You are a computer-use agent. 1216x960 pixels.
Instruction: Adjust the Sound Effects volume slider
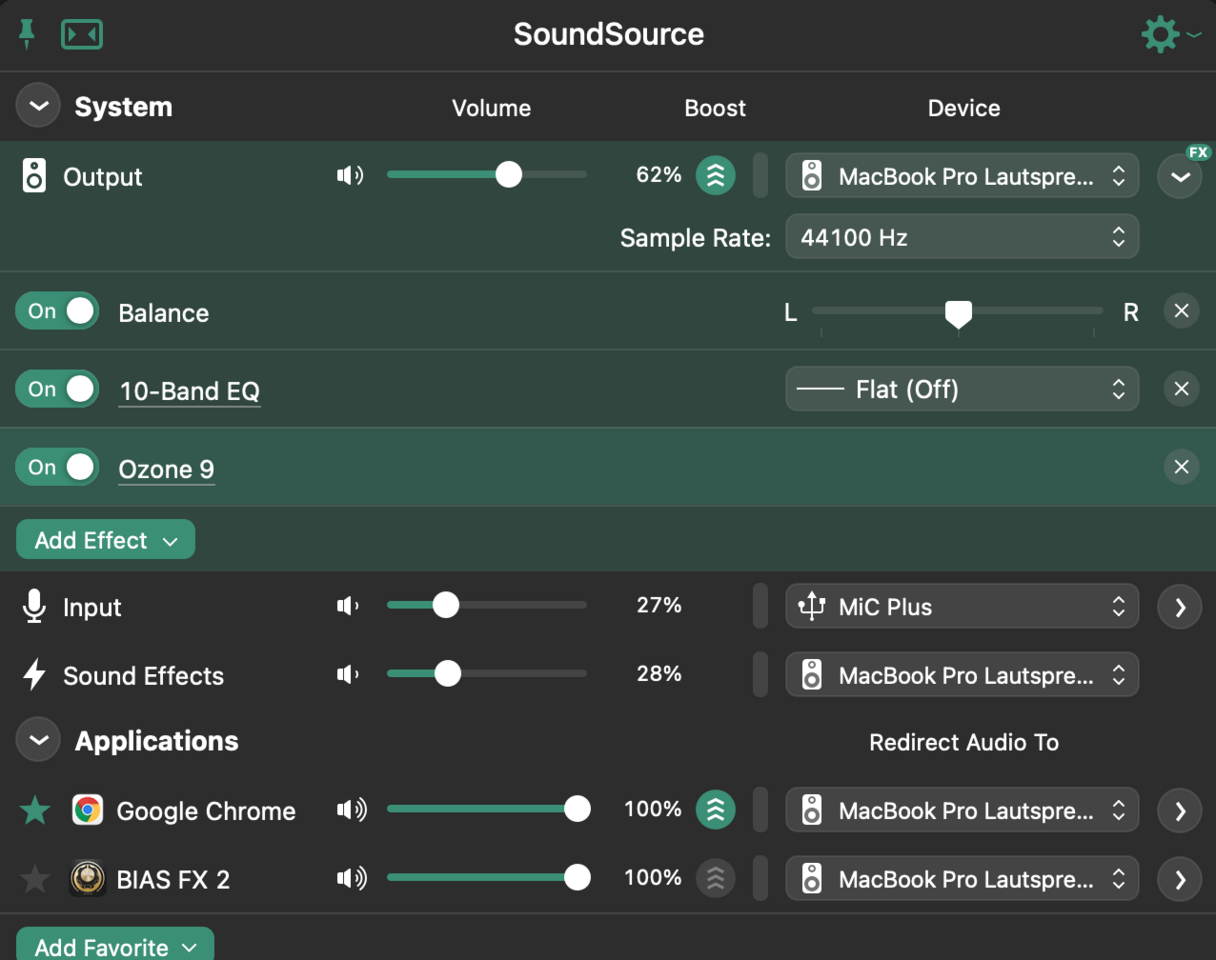487,673
